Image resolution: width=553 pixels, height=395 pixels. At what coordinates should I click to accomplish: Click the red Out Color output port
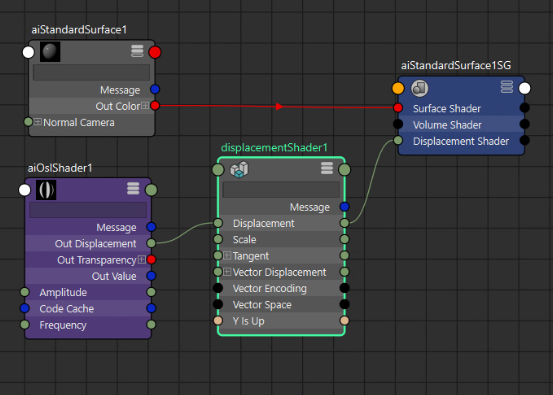click(x=155, y=105)
